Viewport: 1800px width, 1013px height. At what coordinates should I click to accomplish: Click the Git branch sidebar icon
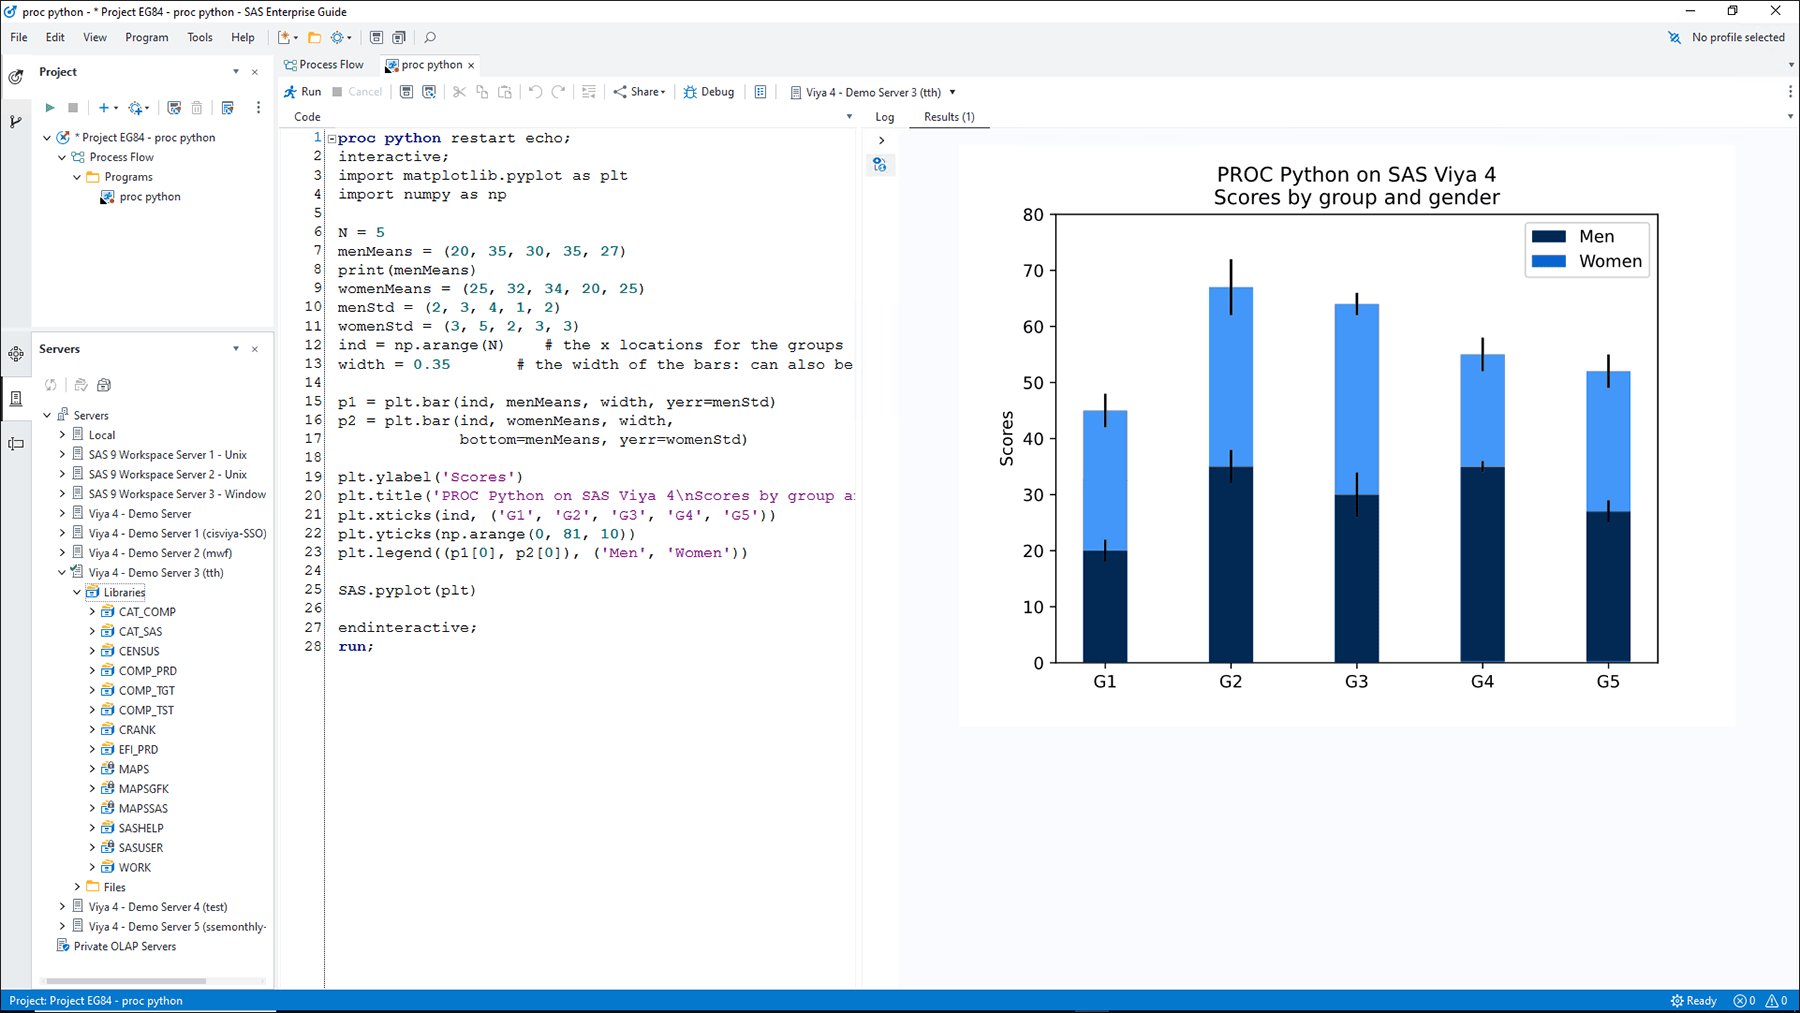tap(16, 122)
